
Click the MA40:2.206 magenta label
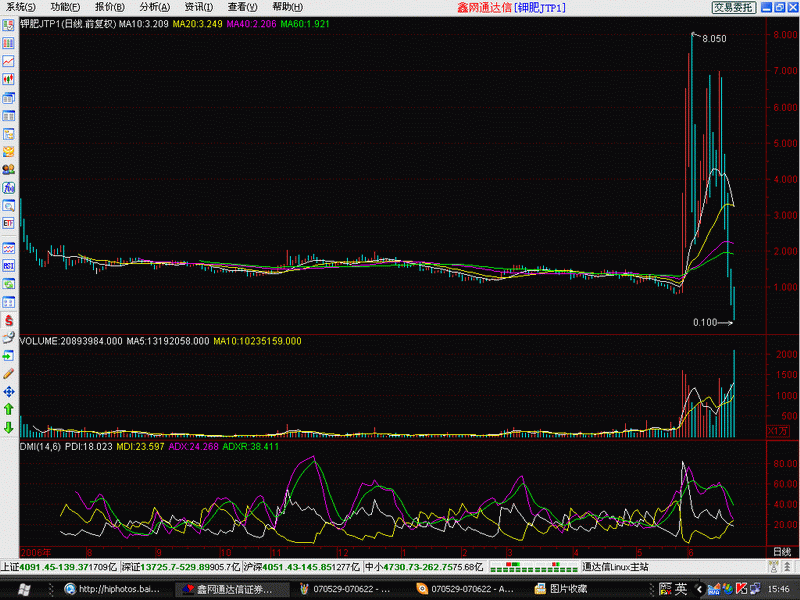click(x=252, y=23)
